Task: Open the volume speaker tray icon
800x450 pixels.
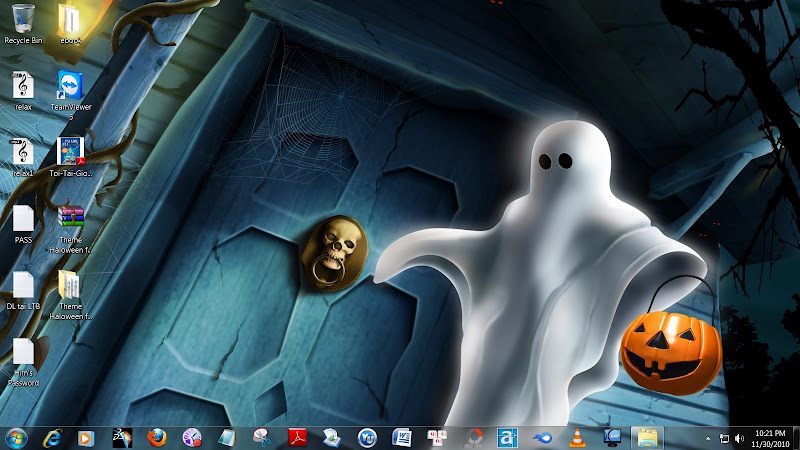Action: click(x=739, y=439)
